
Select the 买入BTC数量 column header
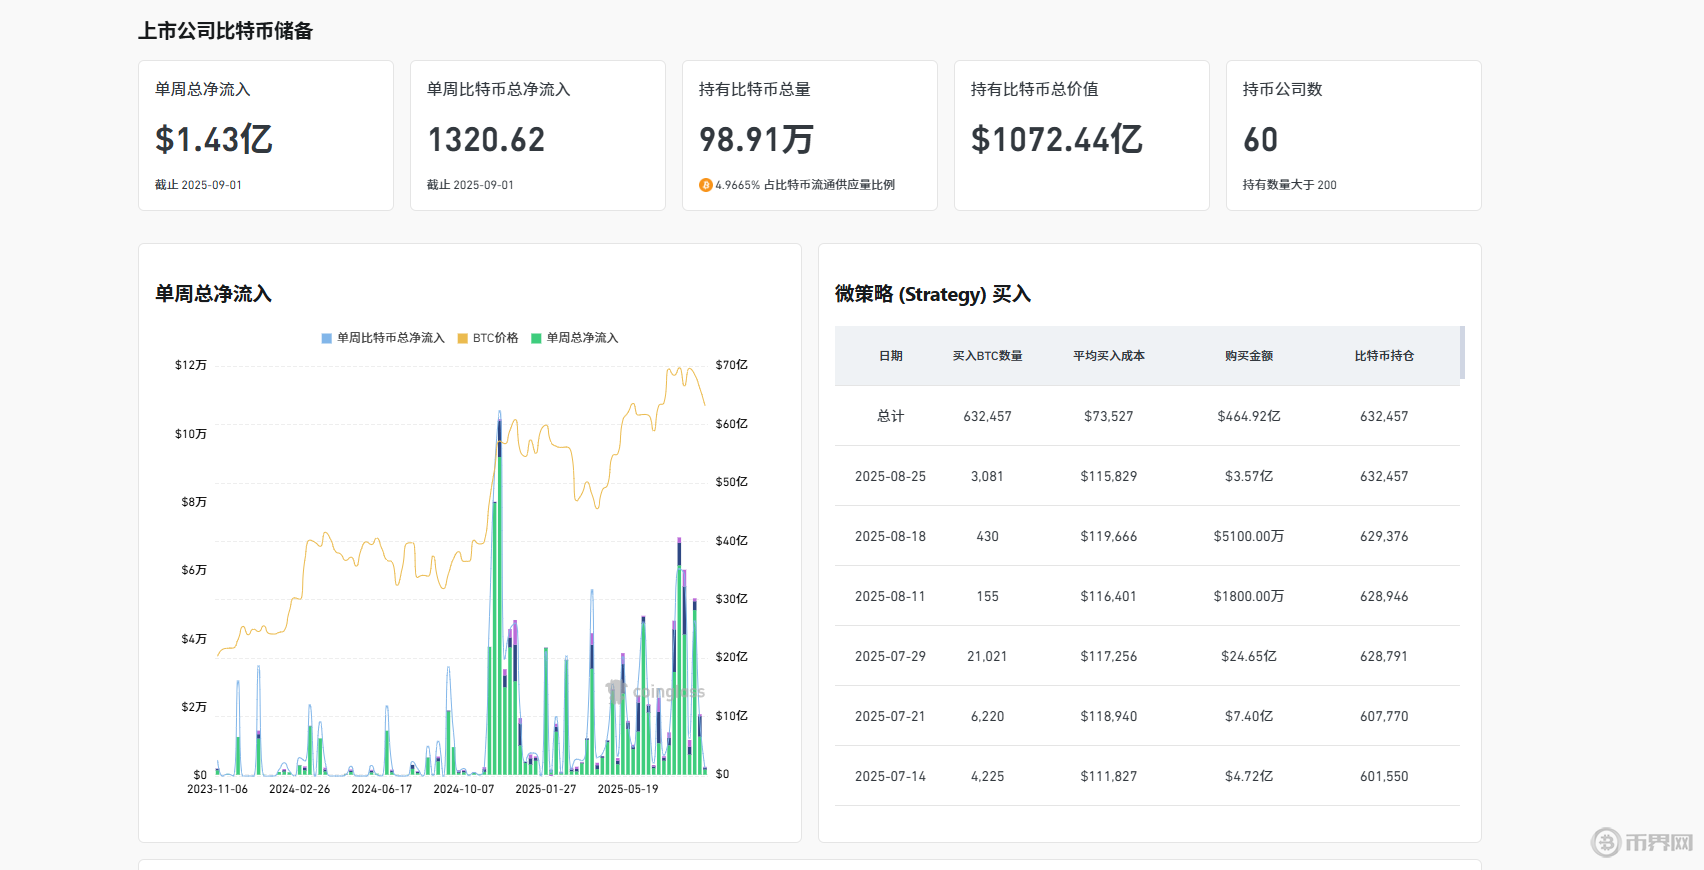(x=987, y=356)
